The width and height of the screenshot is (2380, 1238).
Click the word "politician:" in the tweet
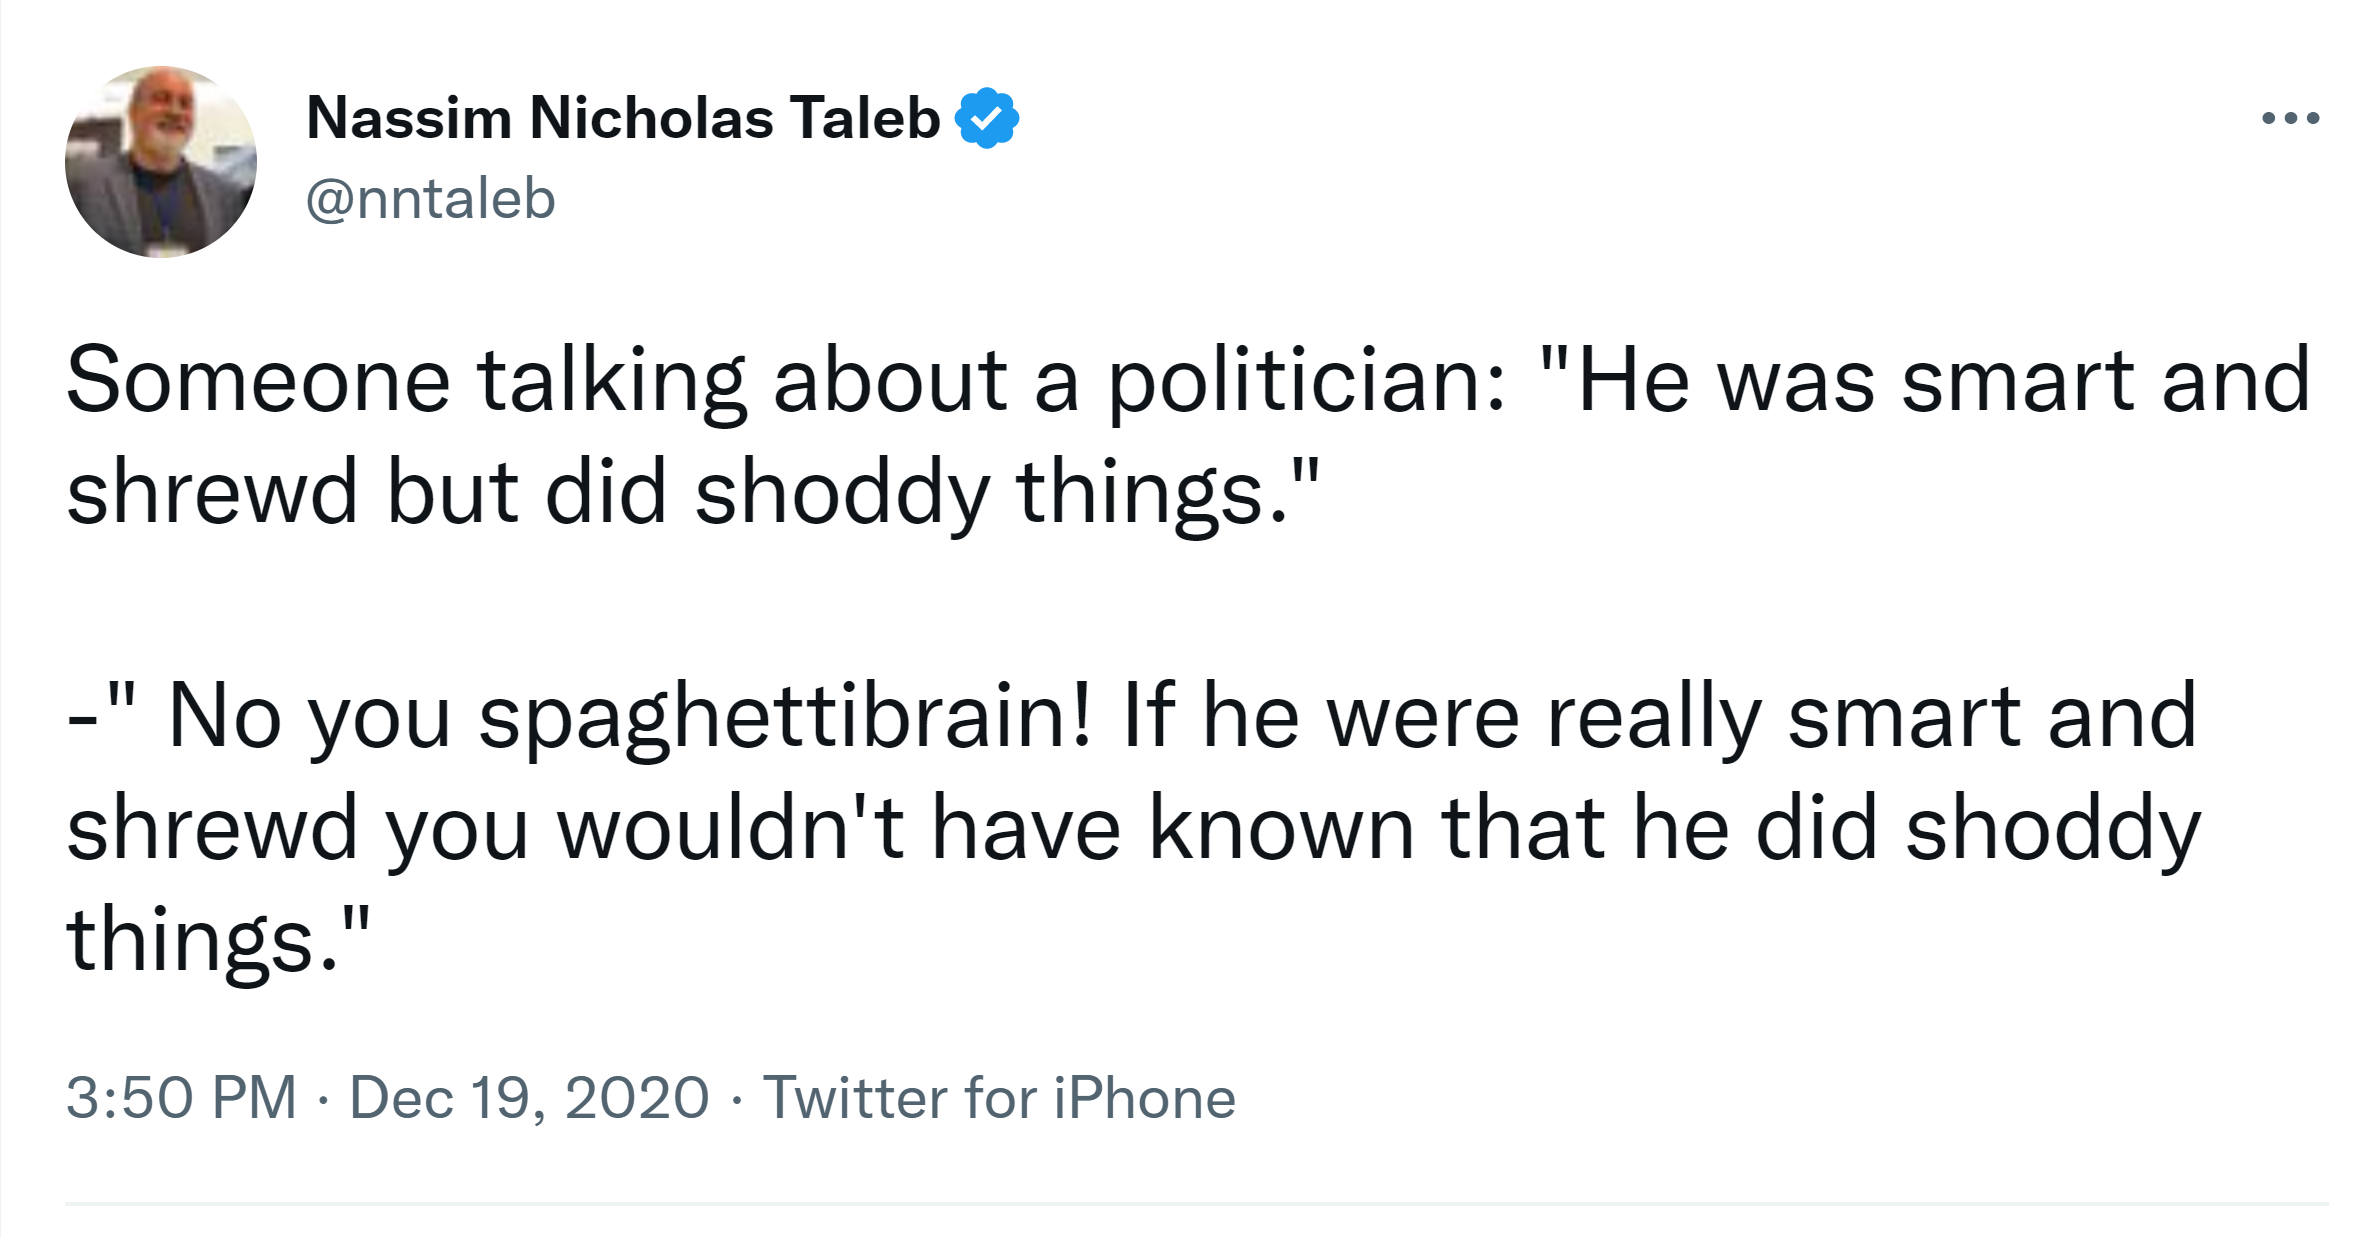[1307, 382]
